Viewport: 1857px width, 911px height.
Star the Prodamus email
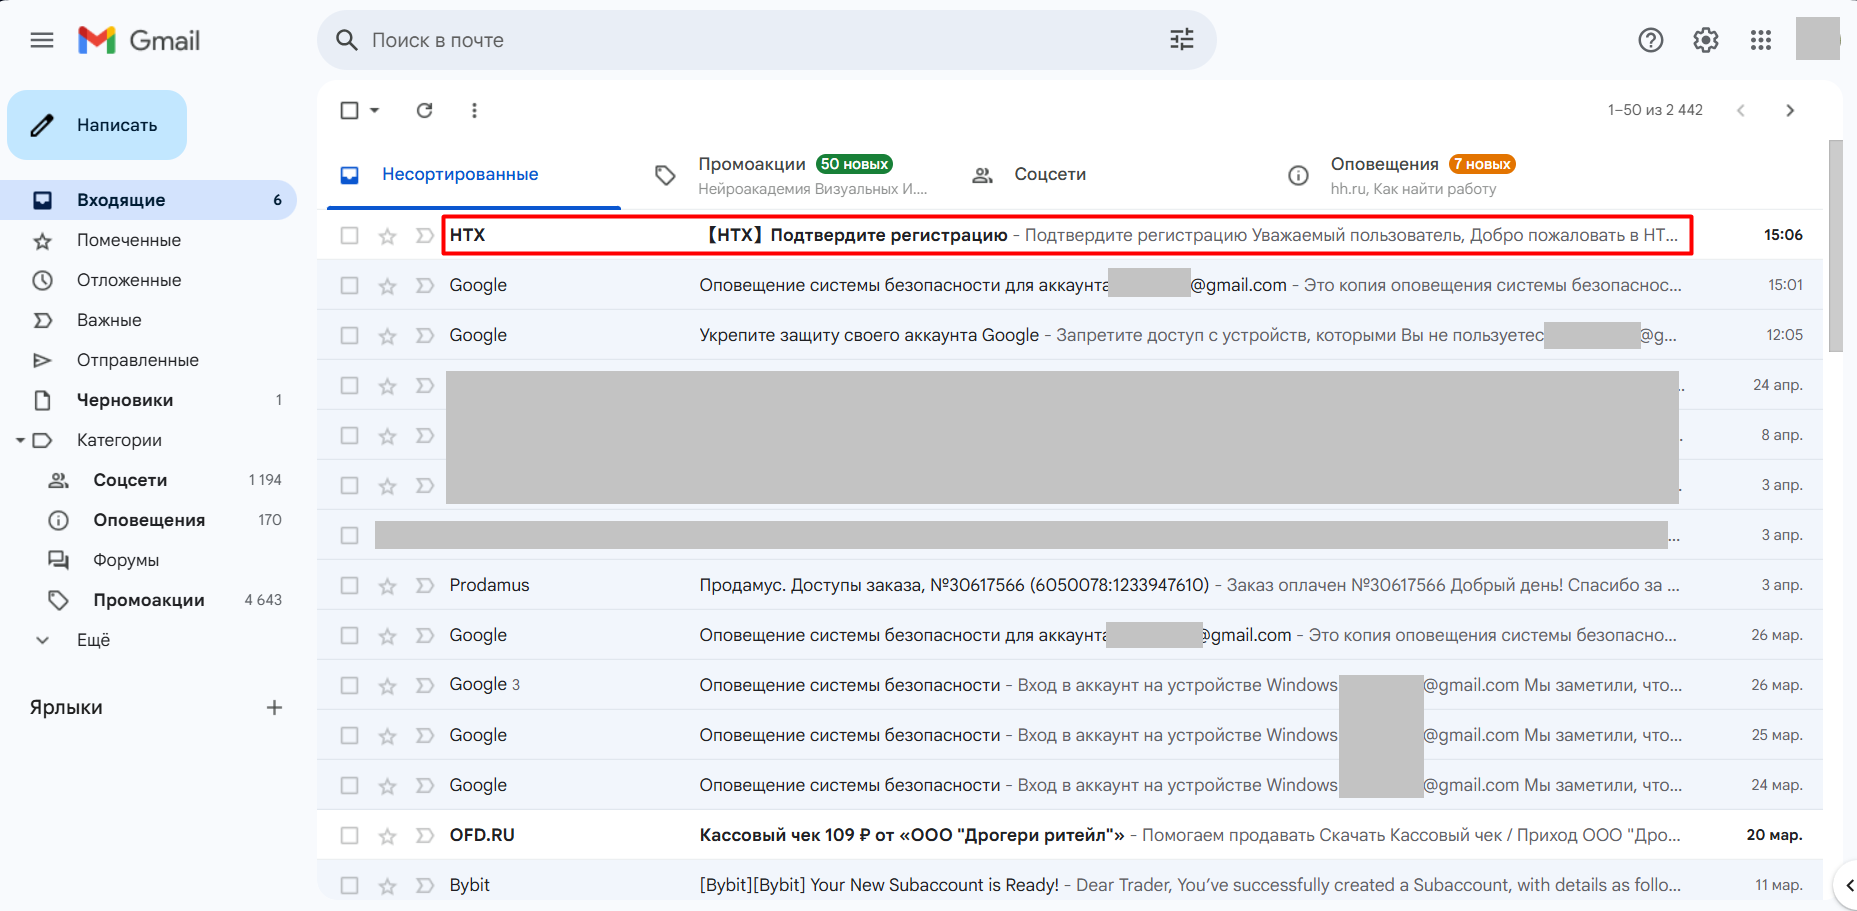coord(387,586)
